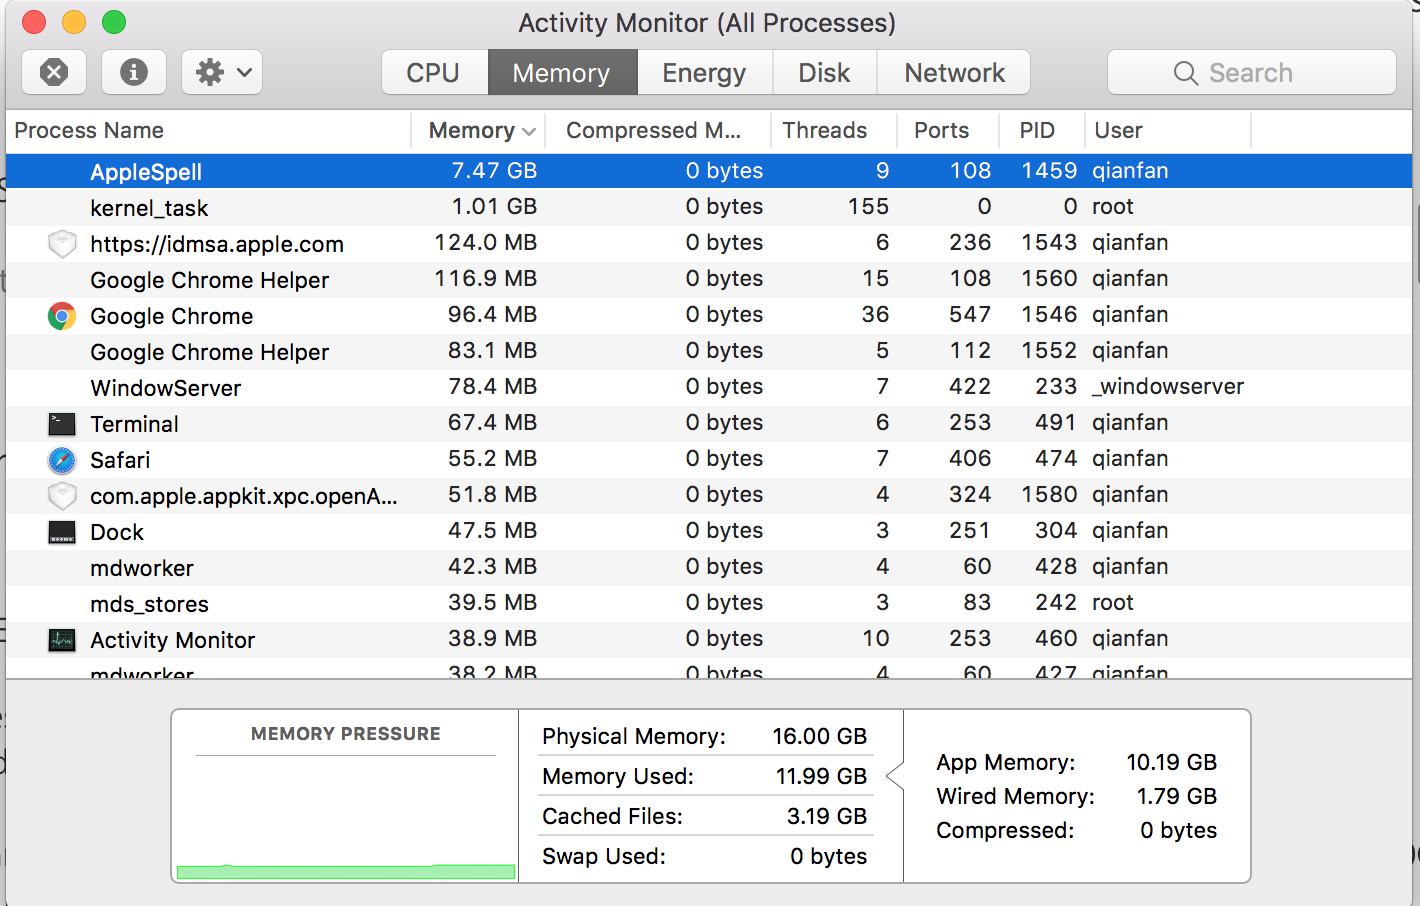This screenshot has width=1420, height=906.
Task: Click the Terminal icon in process list
Action: tap(62, 424)
